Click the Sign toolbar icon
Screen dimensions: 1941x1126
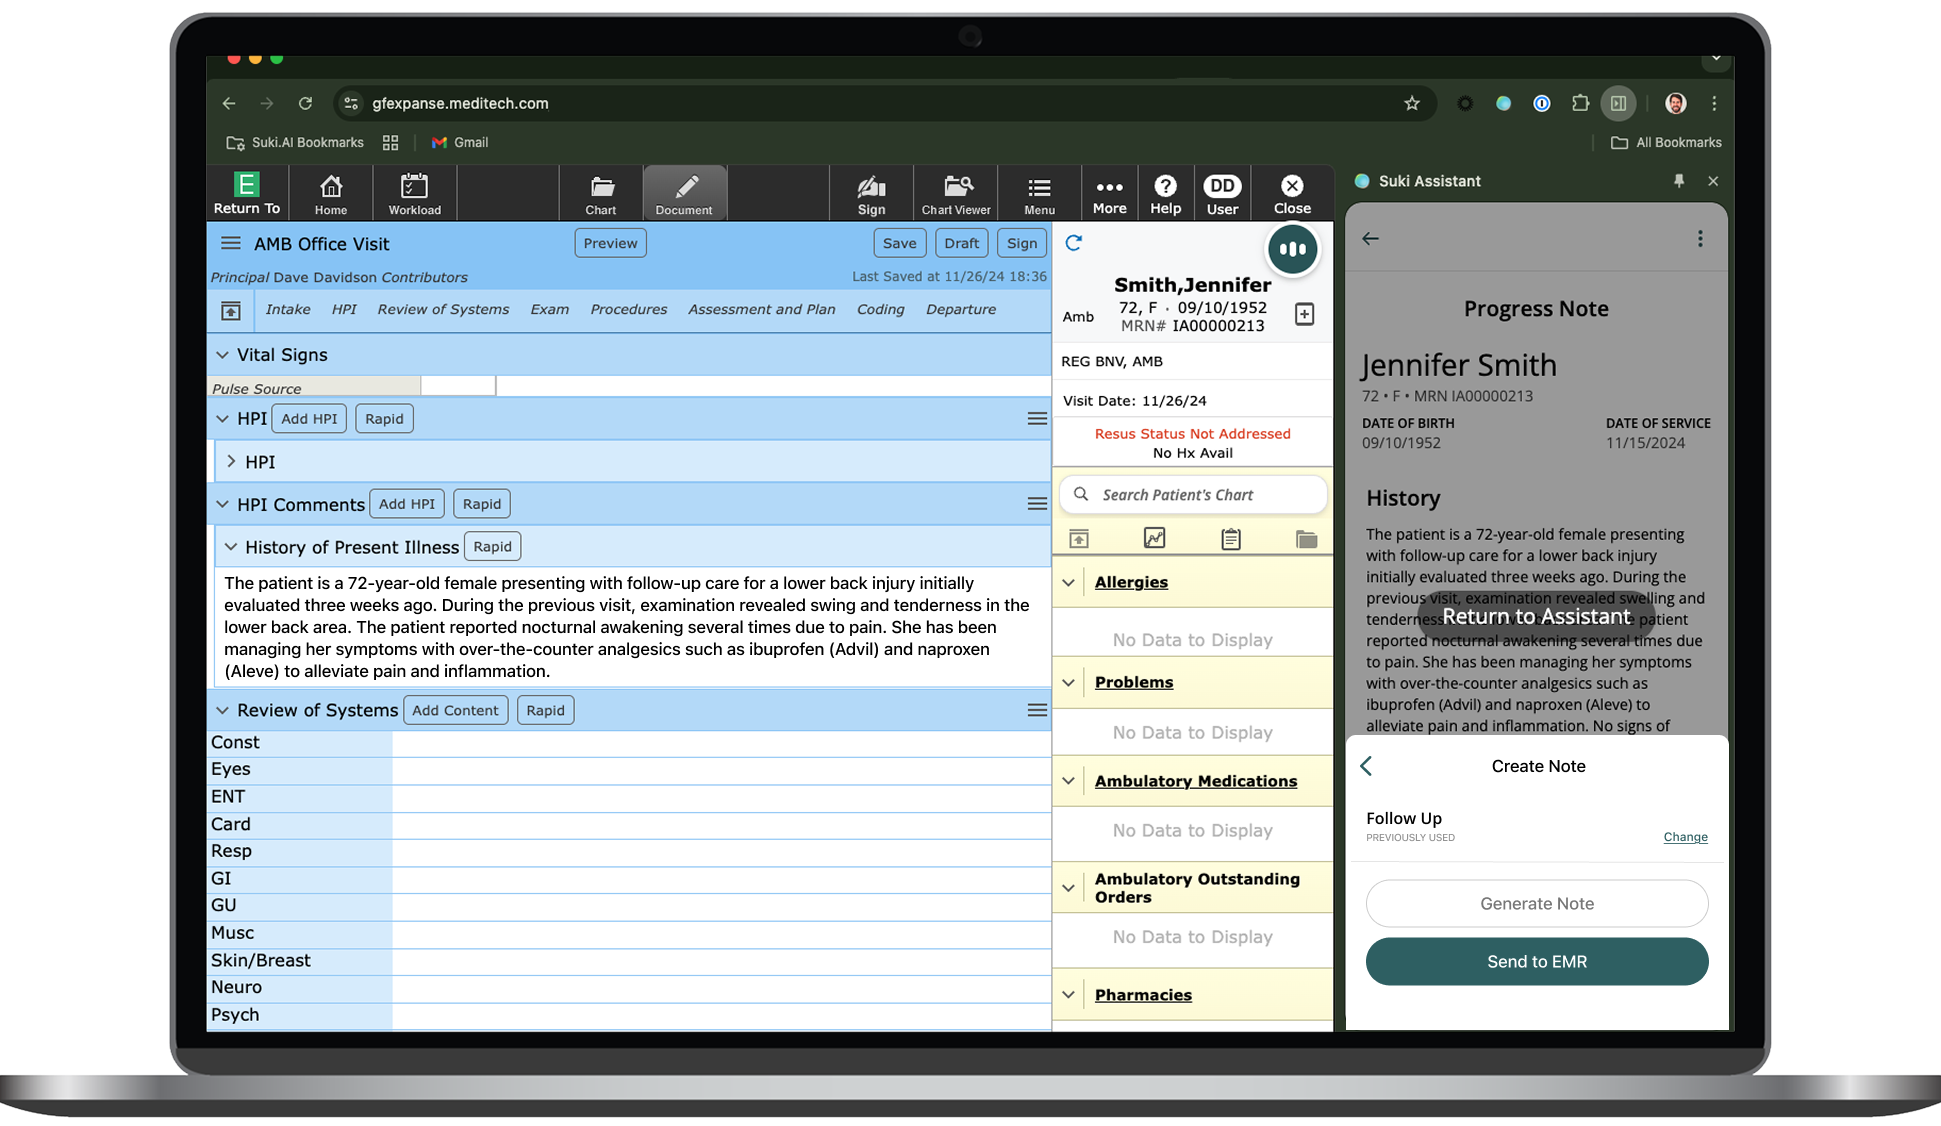(871, 193)
